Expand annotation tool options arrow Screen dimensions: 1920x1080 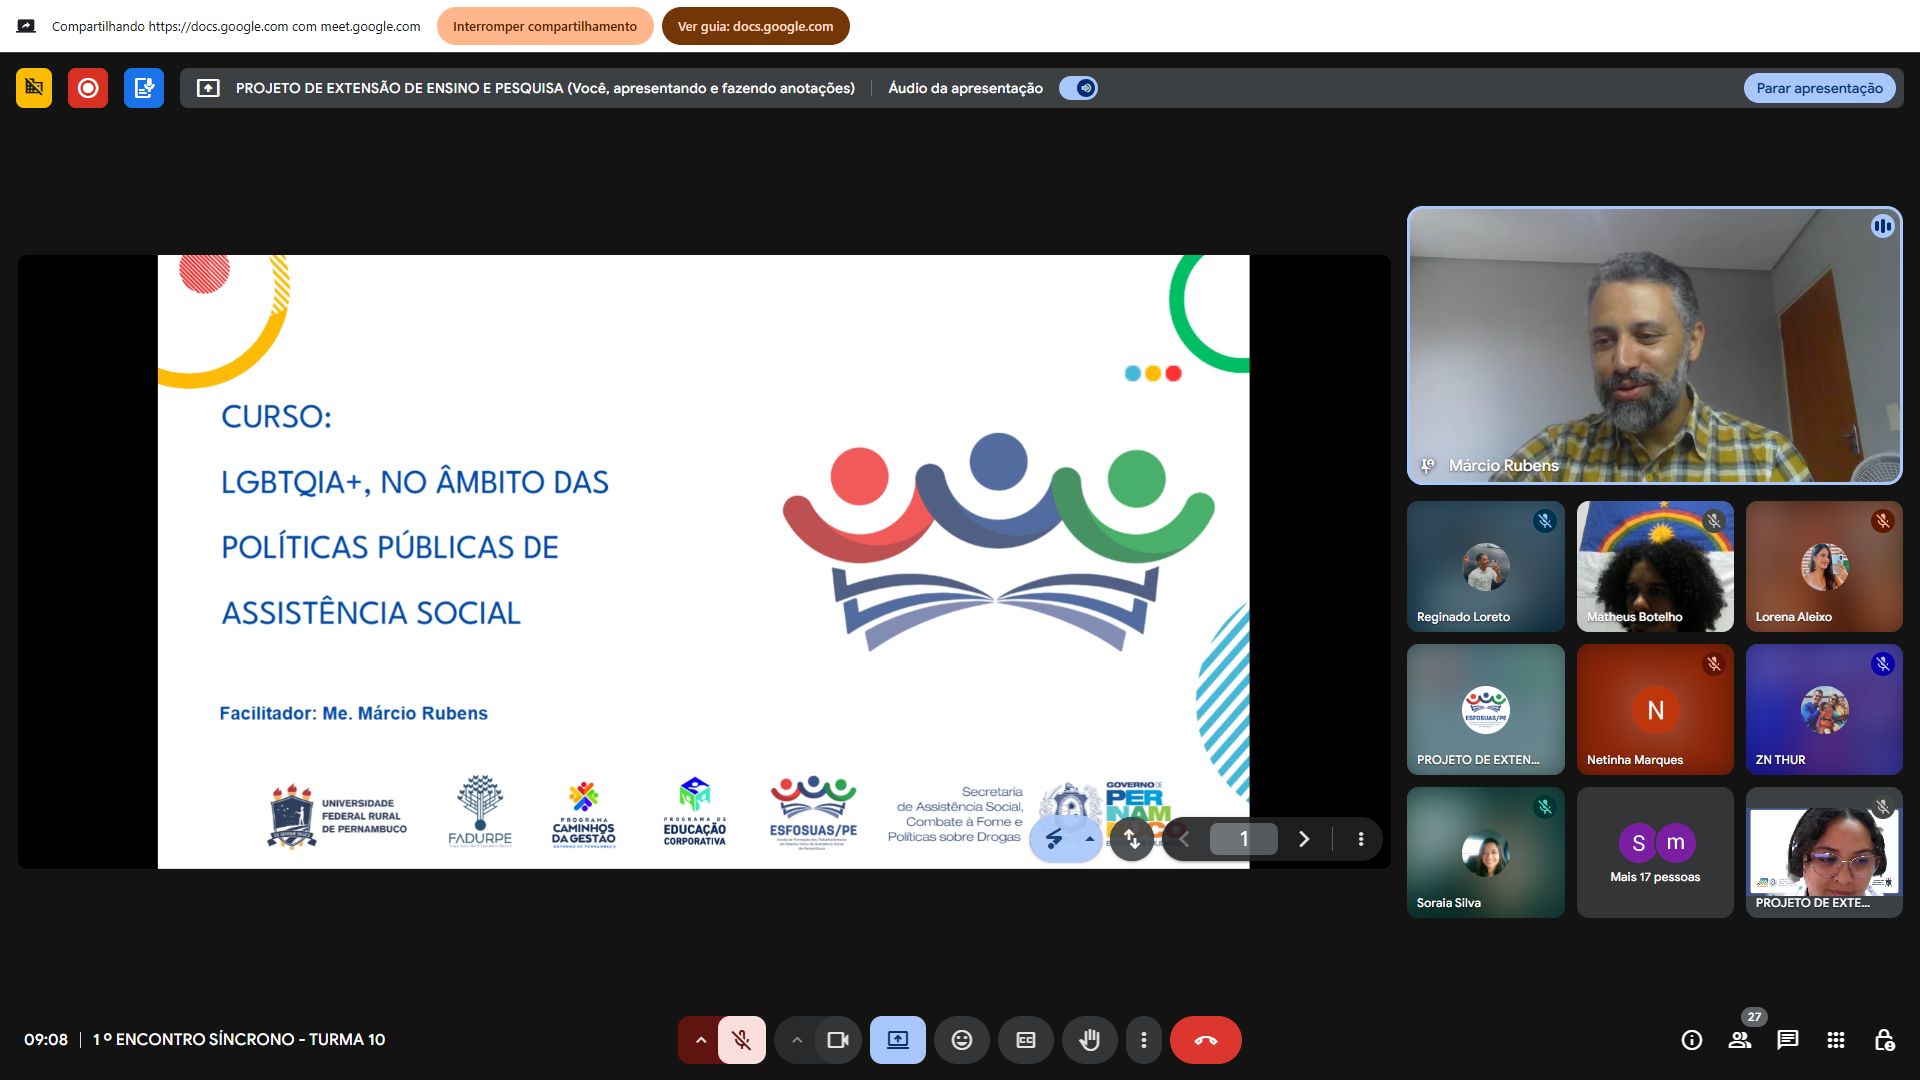[1090, 839]
